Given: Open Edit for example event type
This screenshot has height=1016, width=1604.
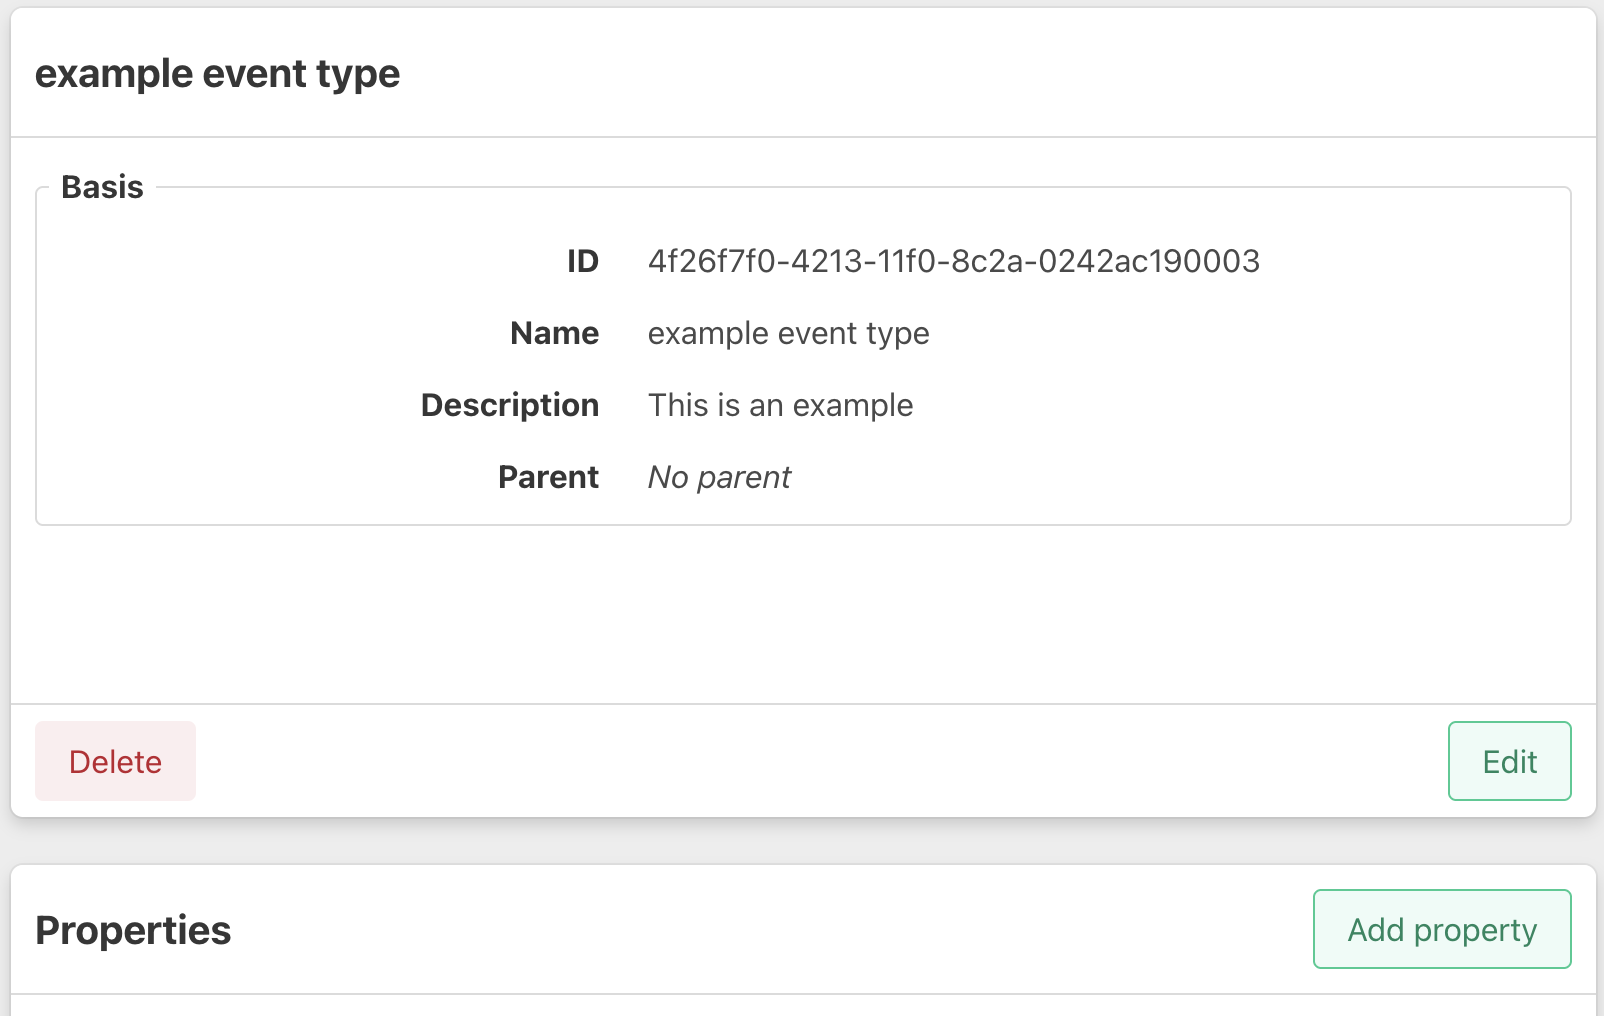Looking at the screenshot, I should coord(1509,761).
